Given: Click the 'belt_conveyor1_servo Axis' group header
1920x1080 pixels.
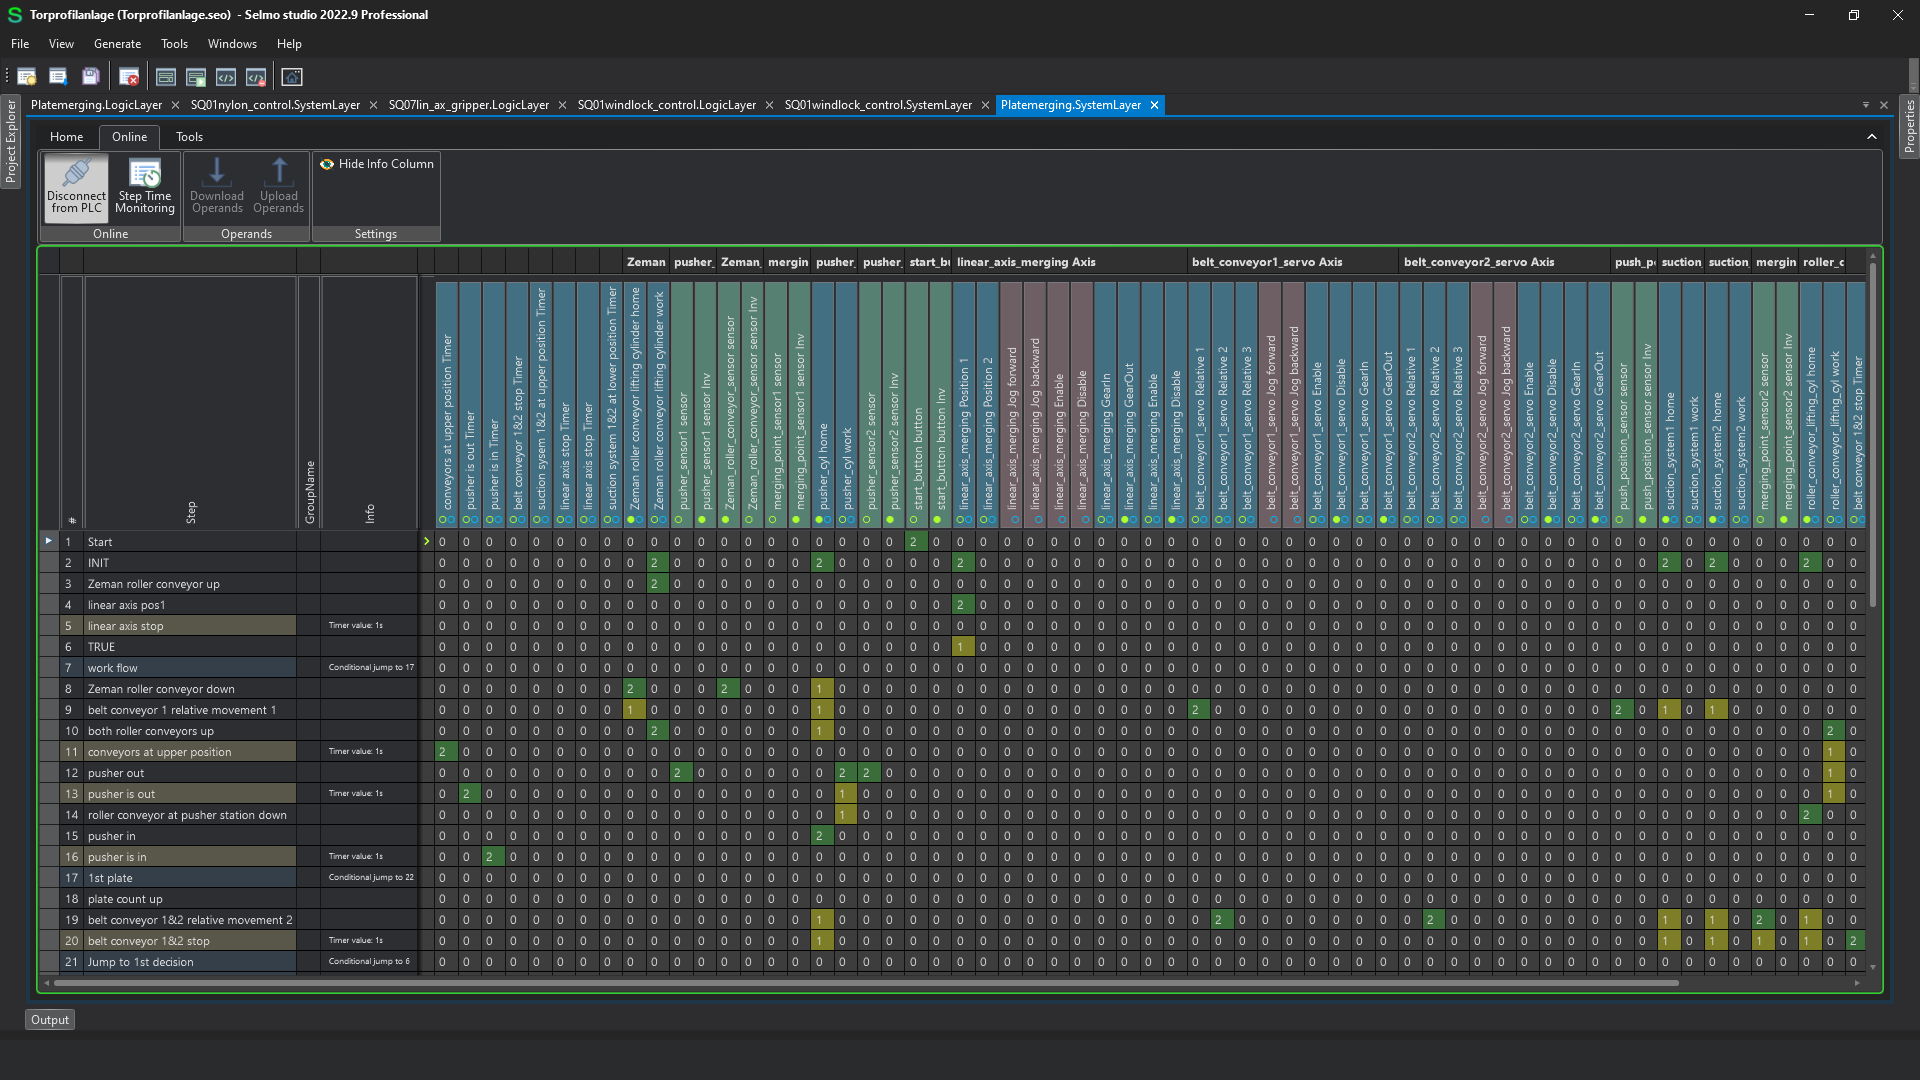Looking at the screenshot, I should click(1292, 262).
